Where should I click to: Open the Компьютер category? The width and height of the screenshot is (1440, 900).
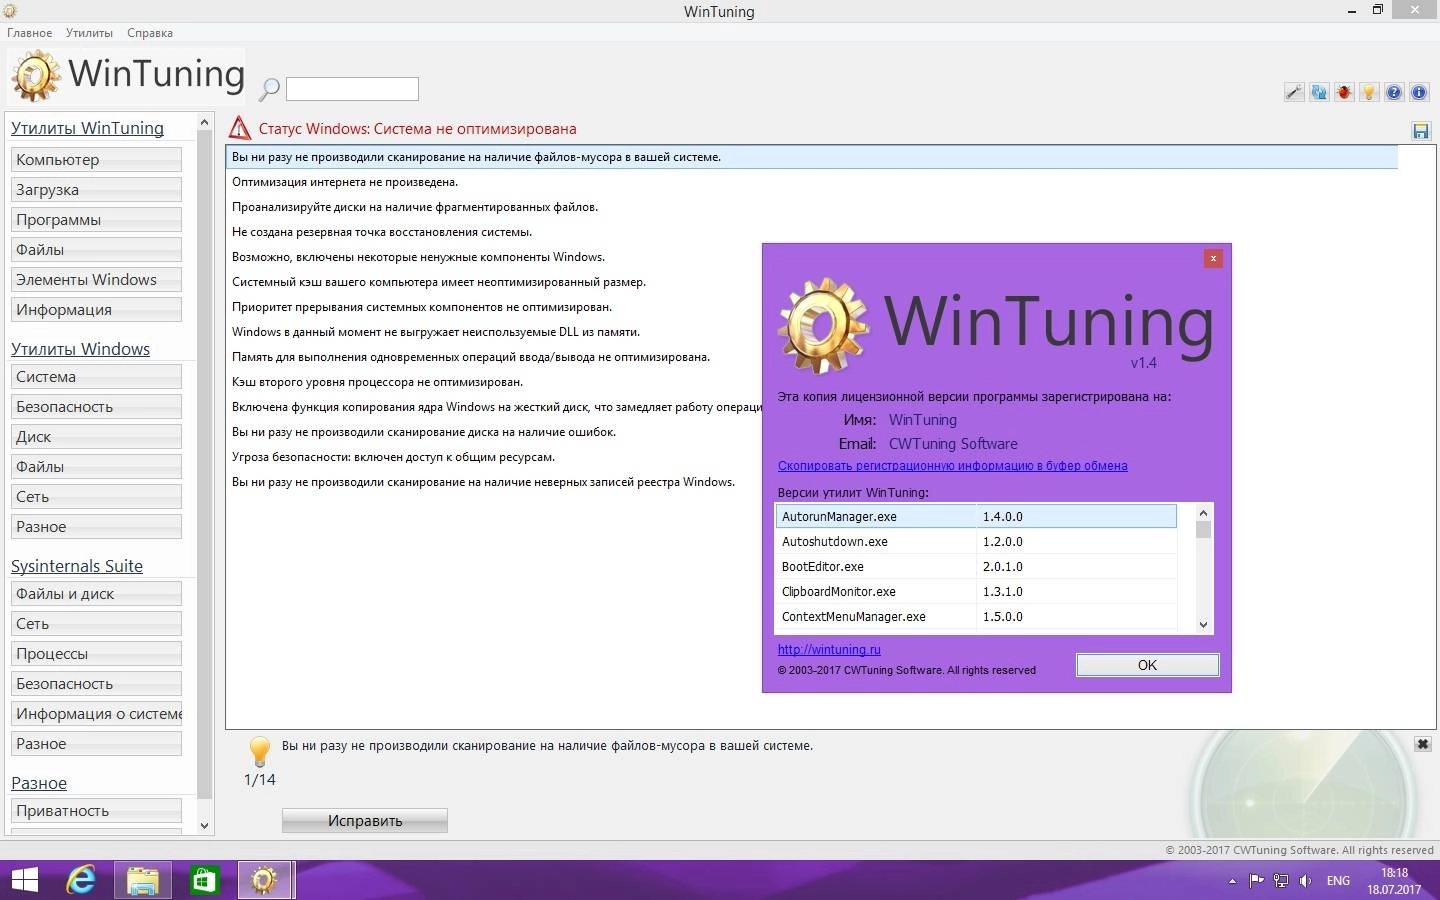click(x=96, y=159)
